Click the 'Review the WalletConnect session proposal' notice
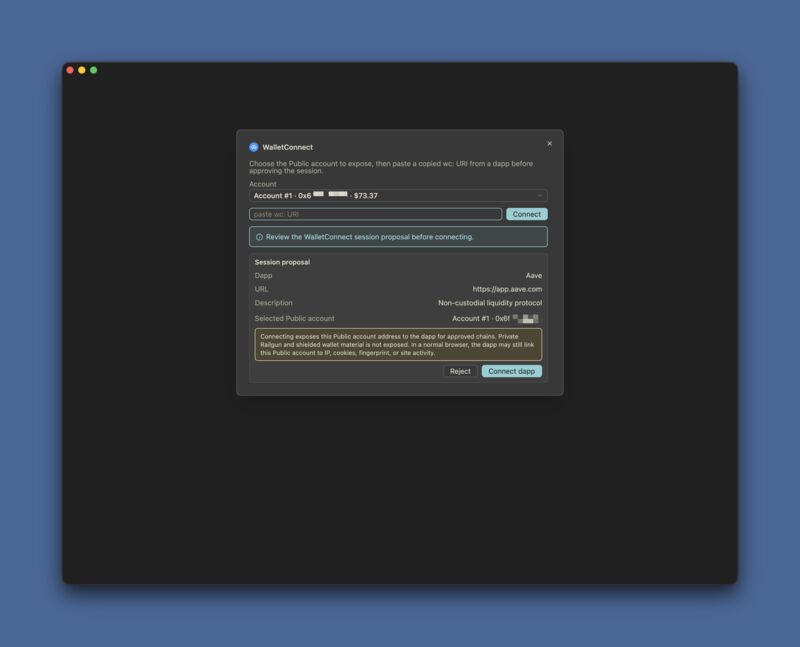This screenshot has width=800, height=647. [398, 237]
